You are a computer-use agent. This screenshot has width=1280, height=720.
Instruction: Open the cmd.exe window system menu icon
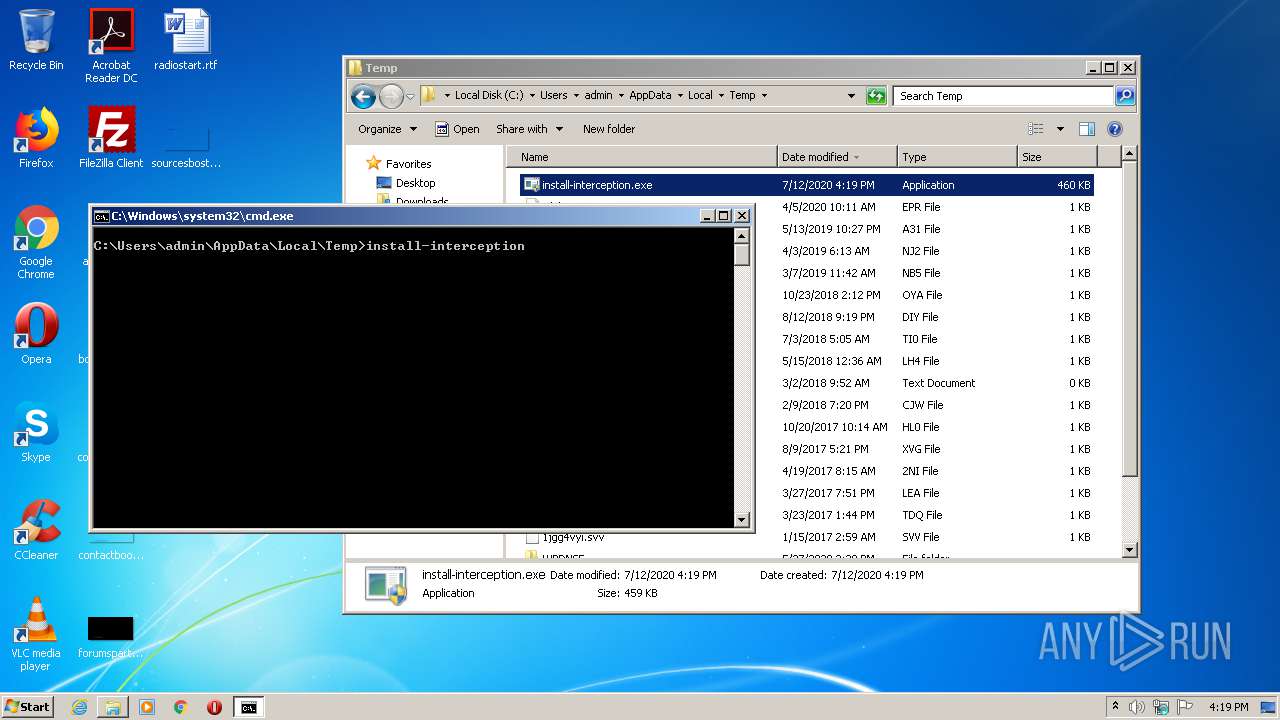(x=101, y=216)
